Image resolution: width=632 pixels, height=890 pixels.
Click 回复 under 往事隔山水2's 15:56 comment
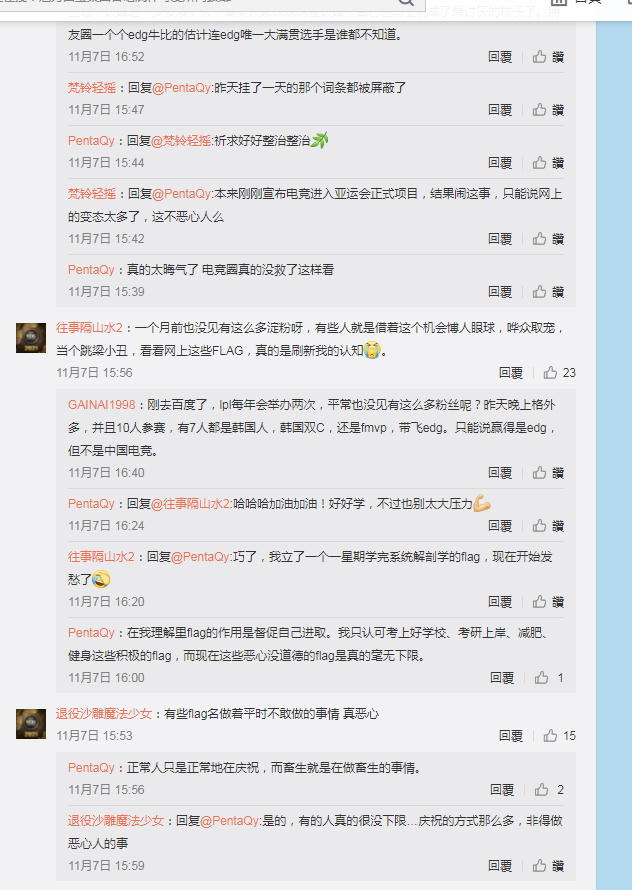pos(510,373)
